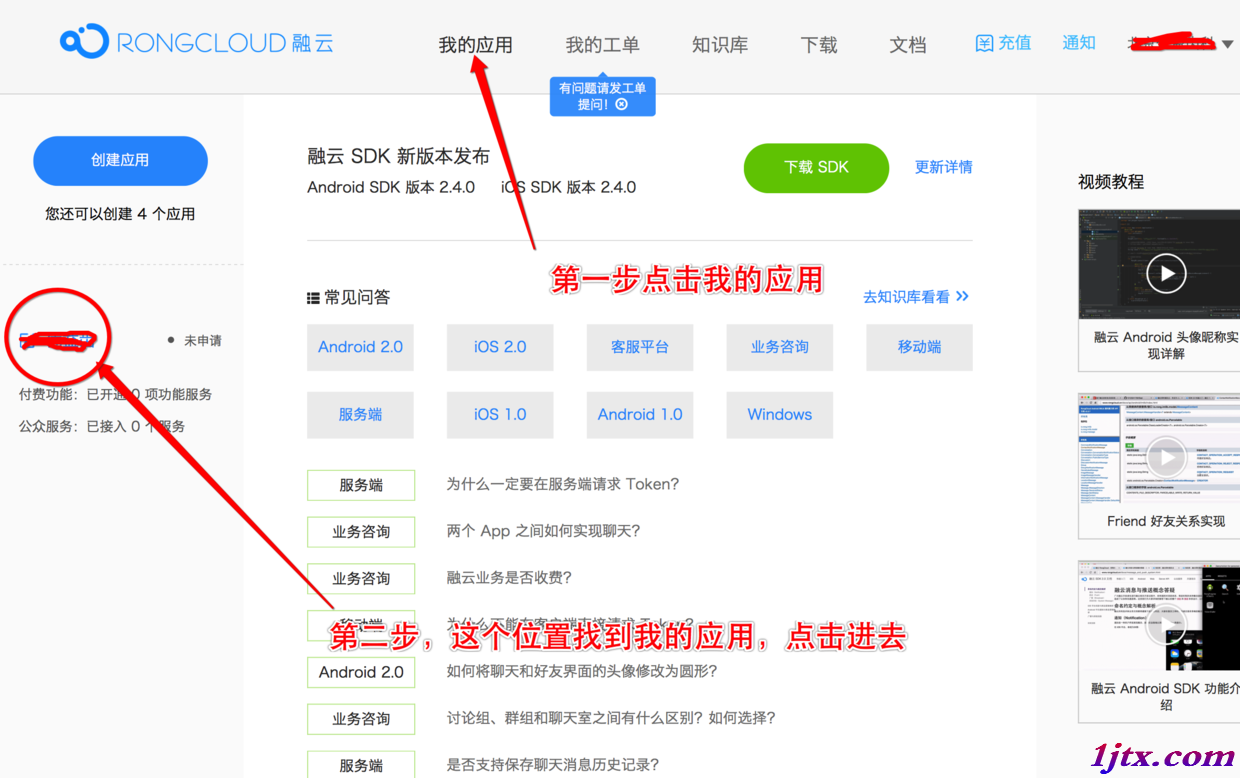The image size is (1240, 778).
Task: Click the green 下载 SDK button
Action: pyautogui.click(x=816, y=168)
